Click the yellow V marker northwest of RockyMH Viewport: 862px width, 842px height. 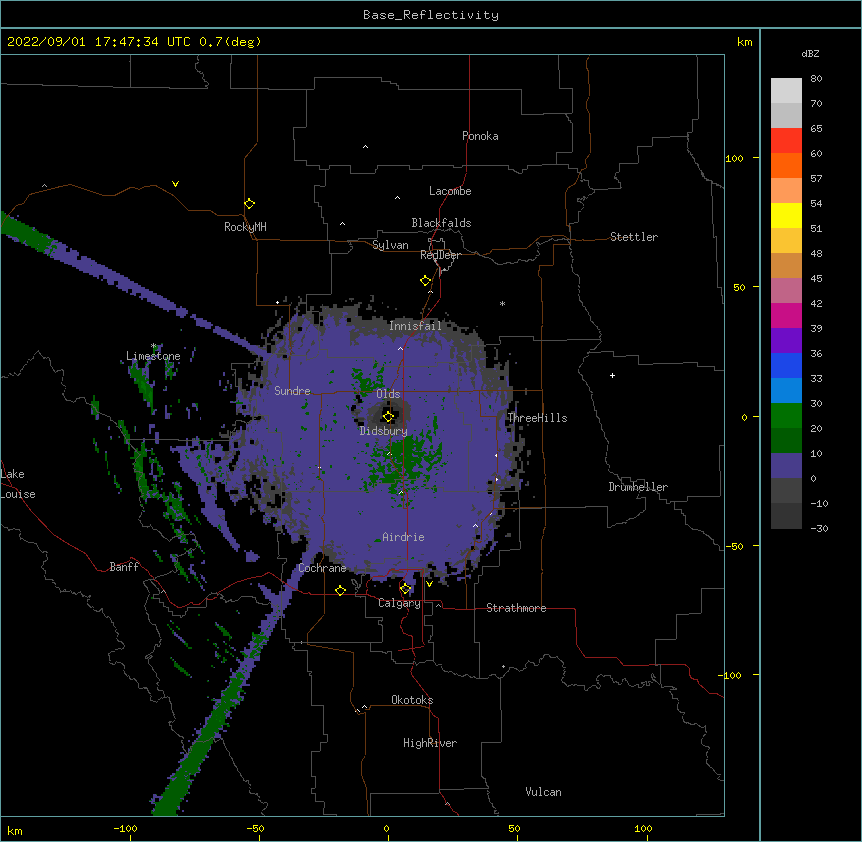[175, 184]
